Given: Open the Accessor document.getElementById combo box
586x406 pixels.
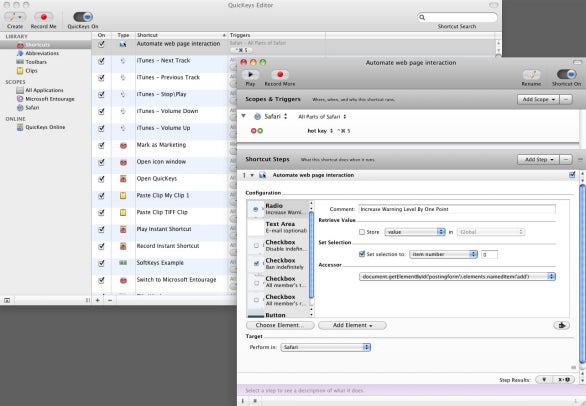Looking at the screenshot, I should pyautogui.click(x=457, y=277).
